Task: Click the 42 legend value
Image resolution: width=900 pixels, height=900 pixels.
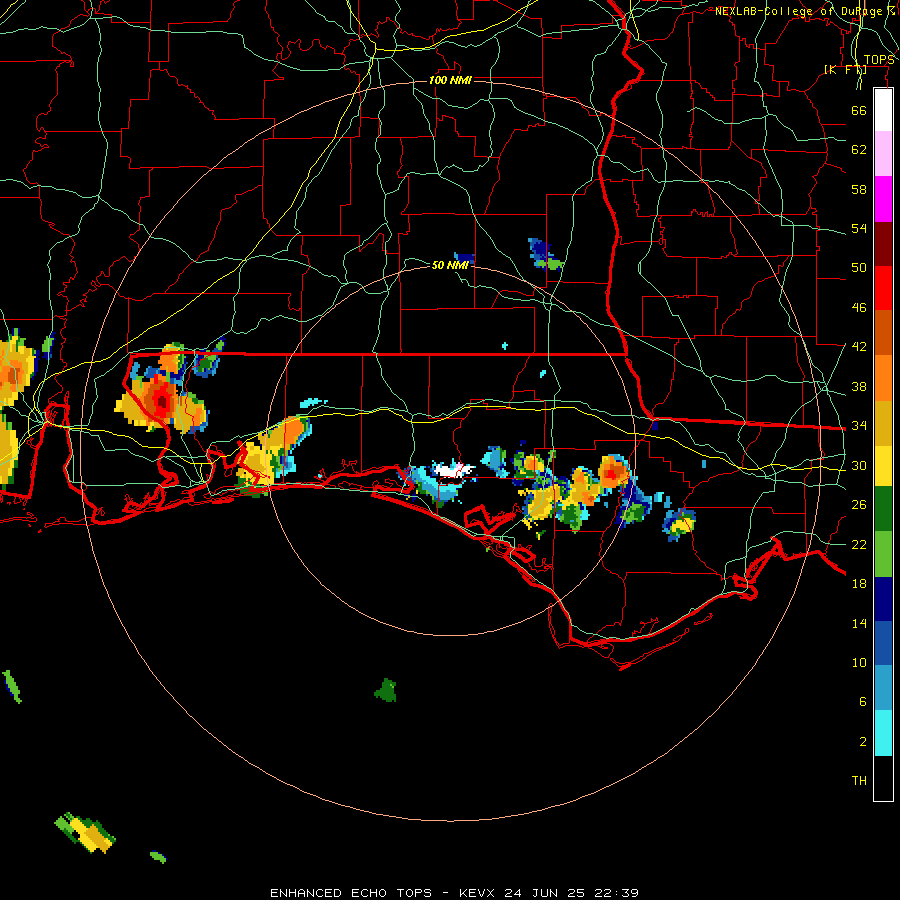Action: click(859, 347)
